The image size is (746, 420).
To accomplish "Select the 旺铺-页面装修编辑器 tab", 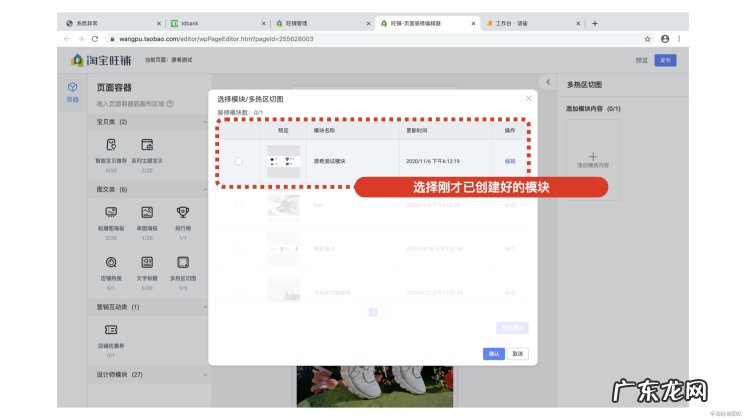I will 427,23.
